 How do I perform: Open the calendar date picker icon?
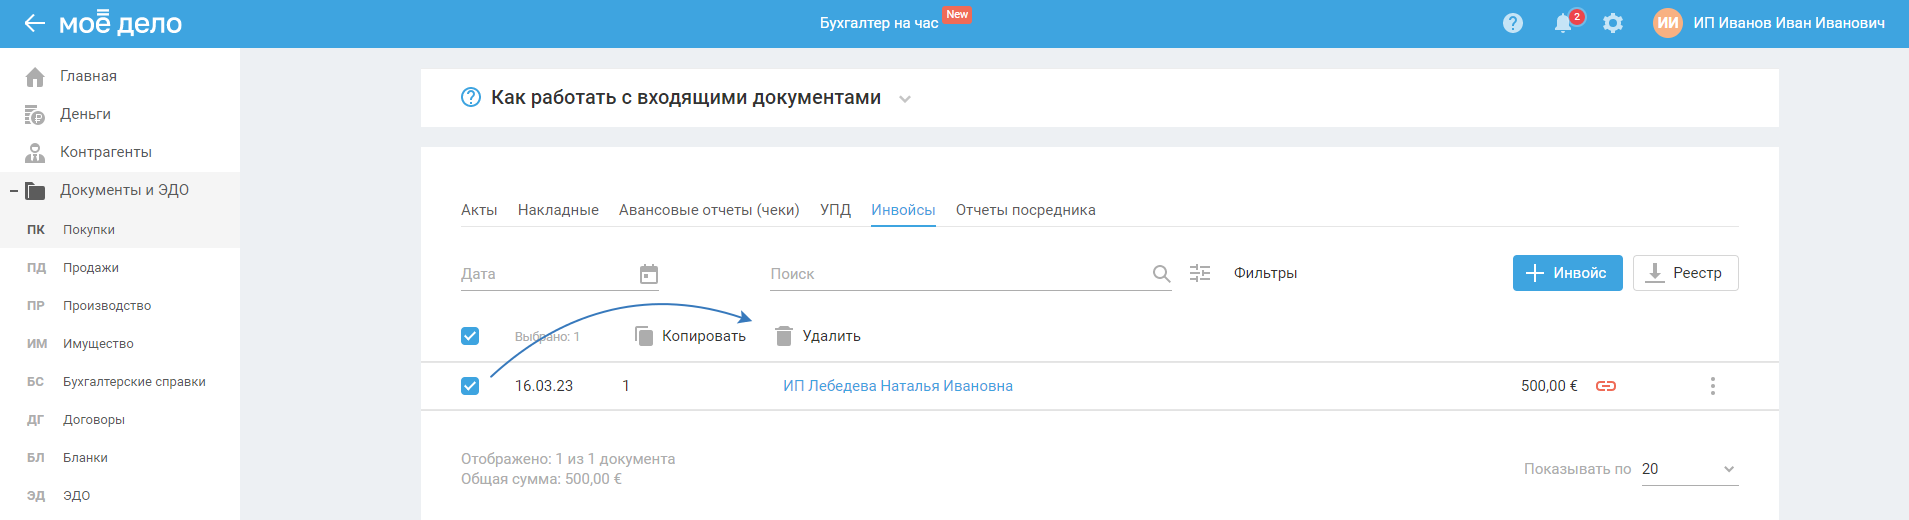[649, 274]
